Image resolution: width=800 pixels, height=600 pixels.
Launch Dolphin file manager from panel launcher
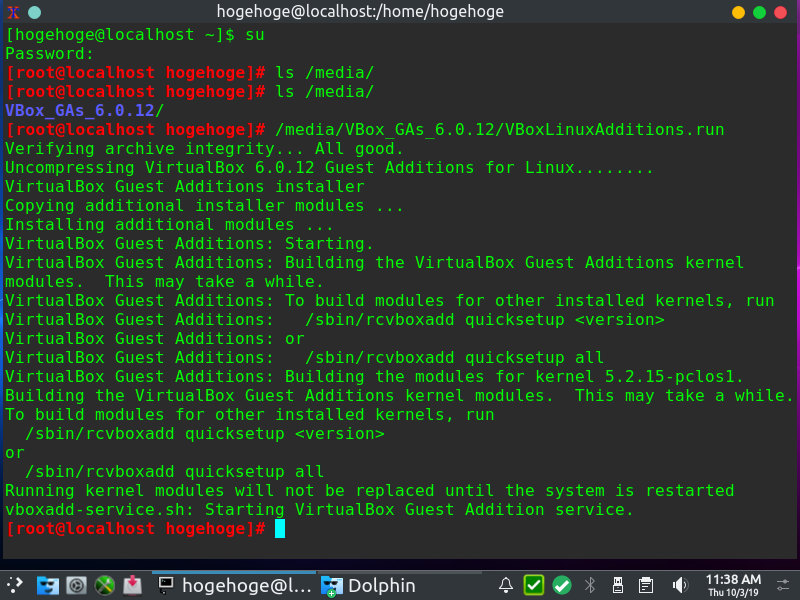[47, 585]
